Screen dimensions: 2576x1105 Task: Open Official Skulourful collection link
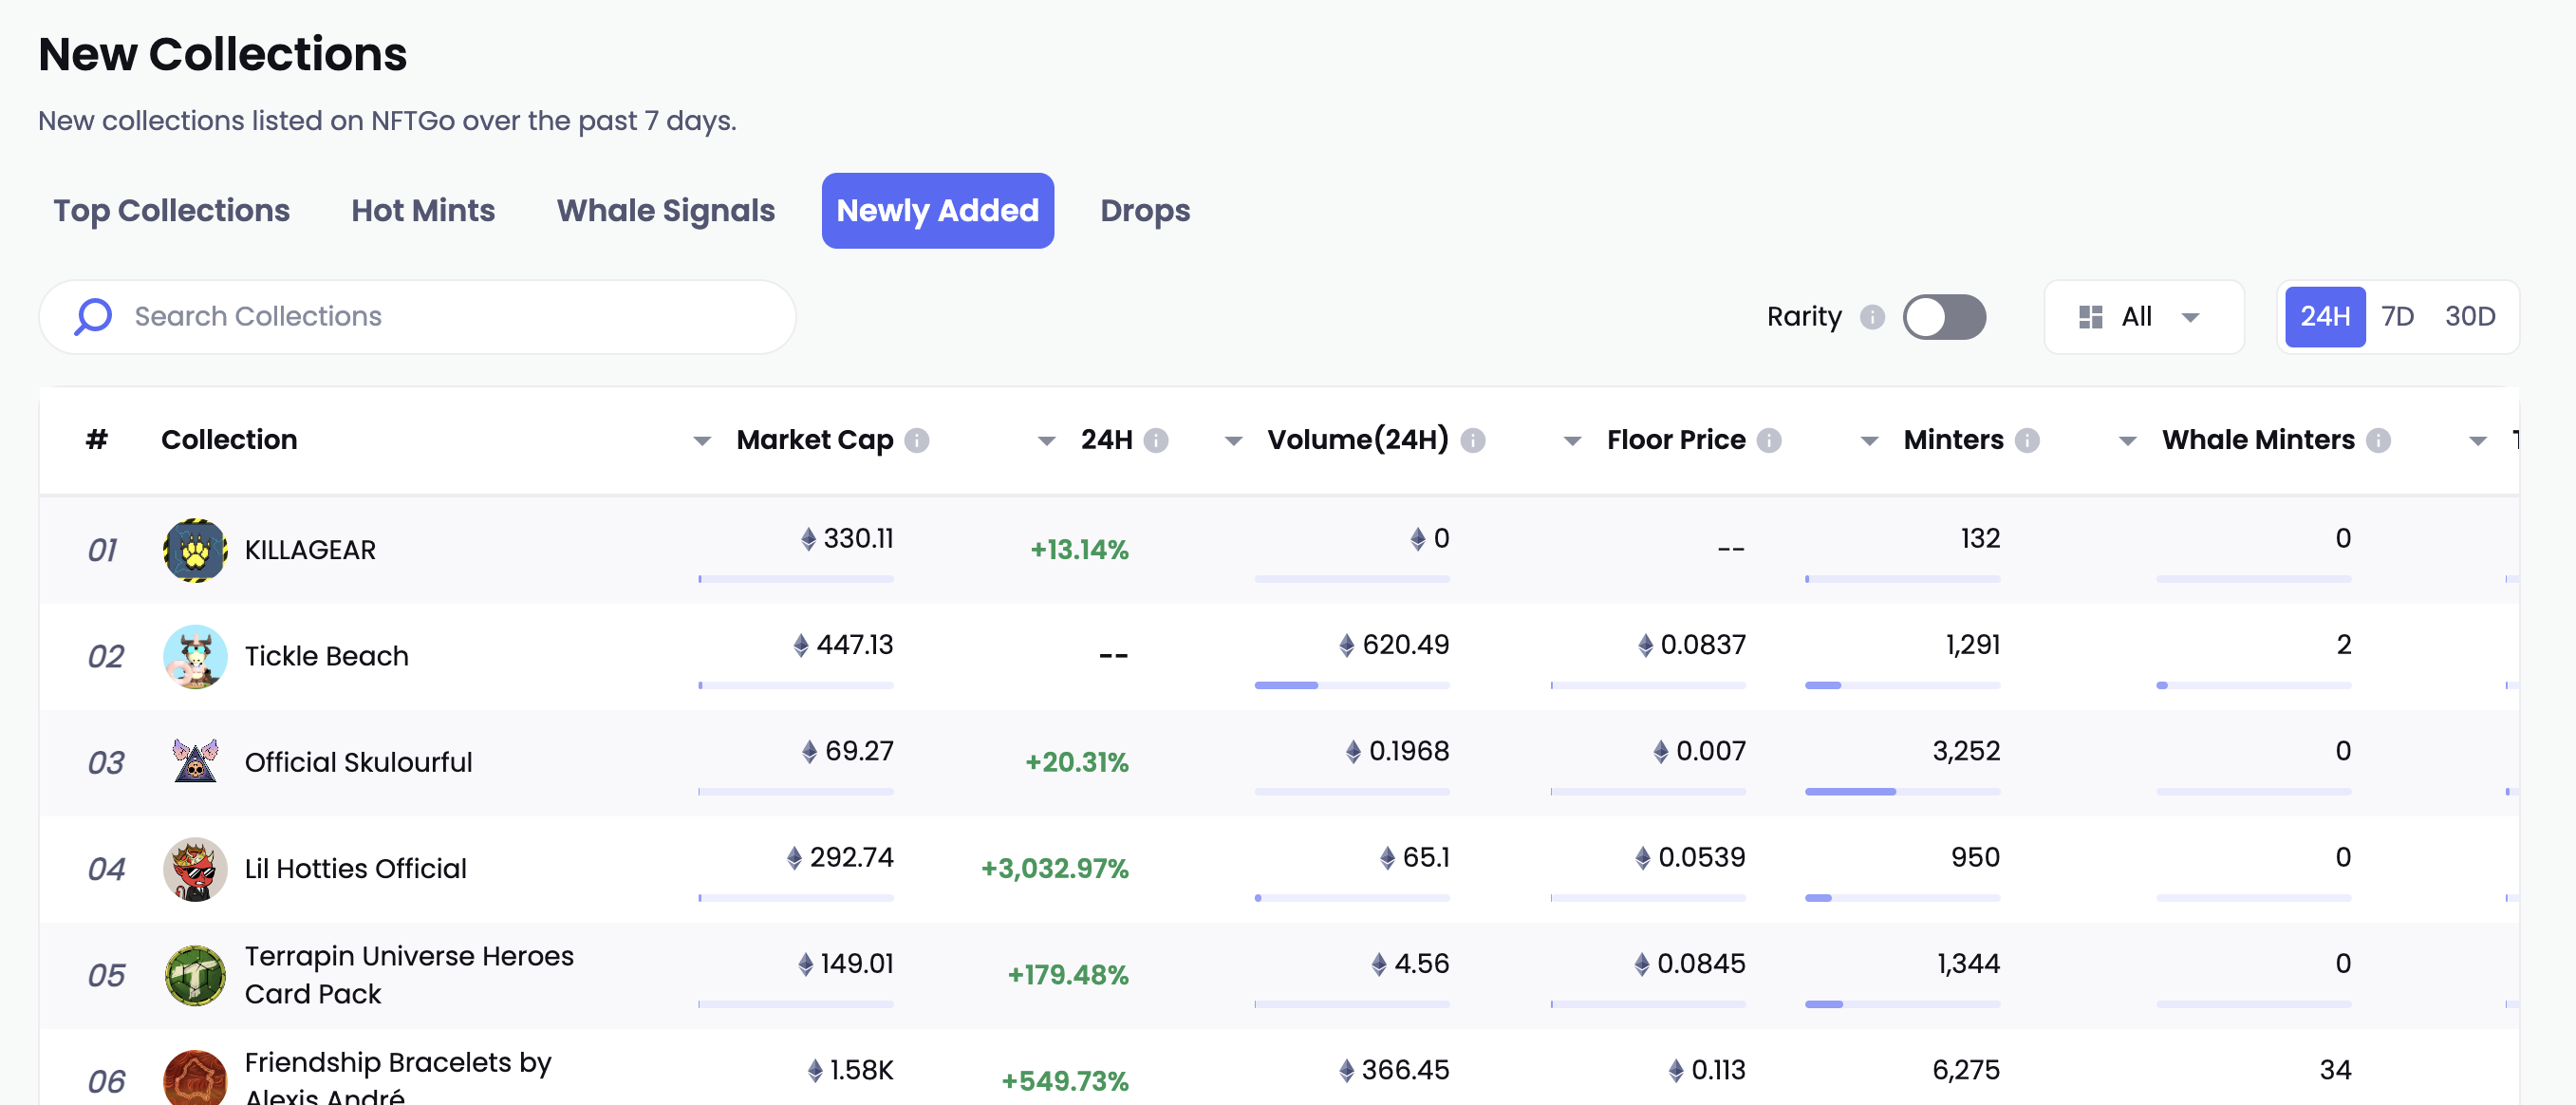[x=358, y=762]
